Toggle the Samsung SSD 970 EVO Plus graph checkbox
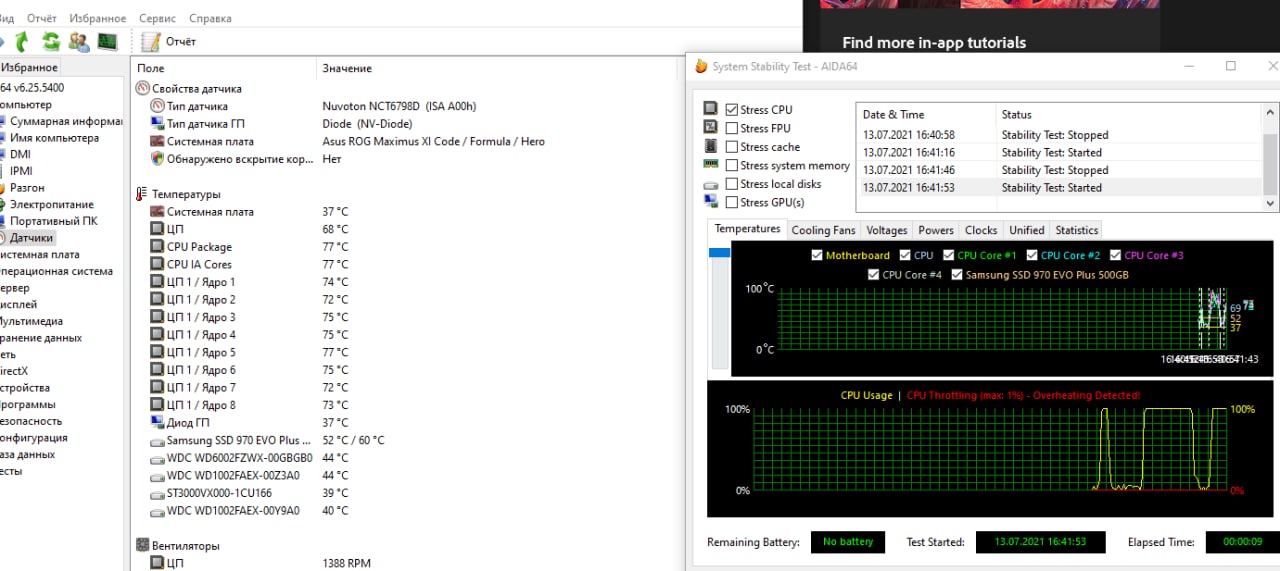This screenshot has width=1280, height=571. pos(957,274)
